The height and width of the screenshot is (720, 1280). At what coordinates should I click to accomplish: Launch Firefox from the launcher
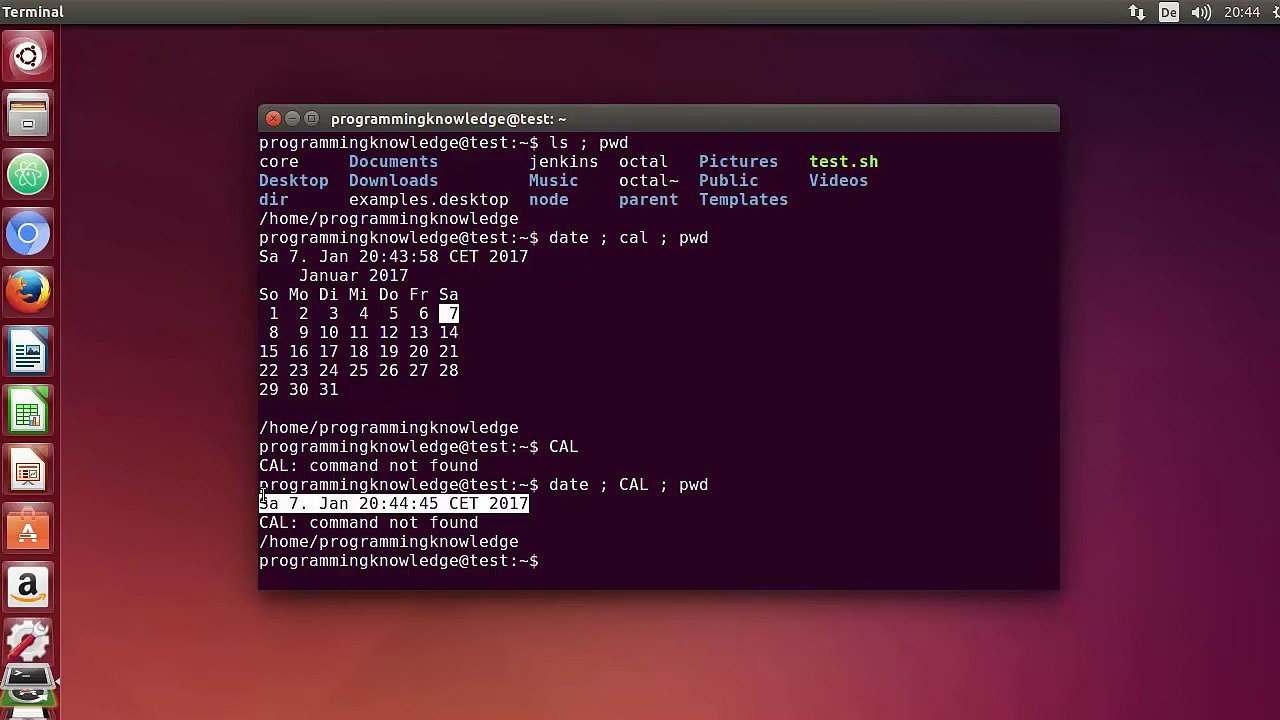pyautogui.click(x=28, y=293)
